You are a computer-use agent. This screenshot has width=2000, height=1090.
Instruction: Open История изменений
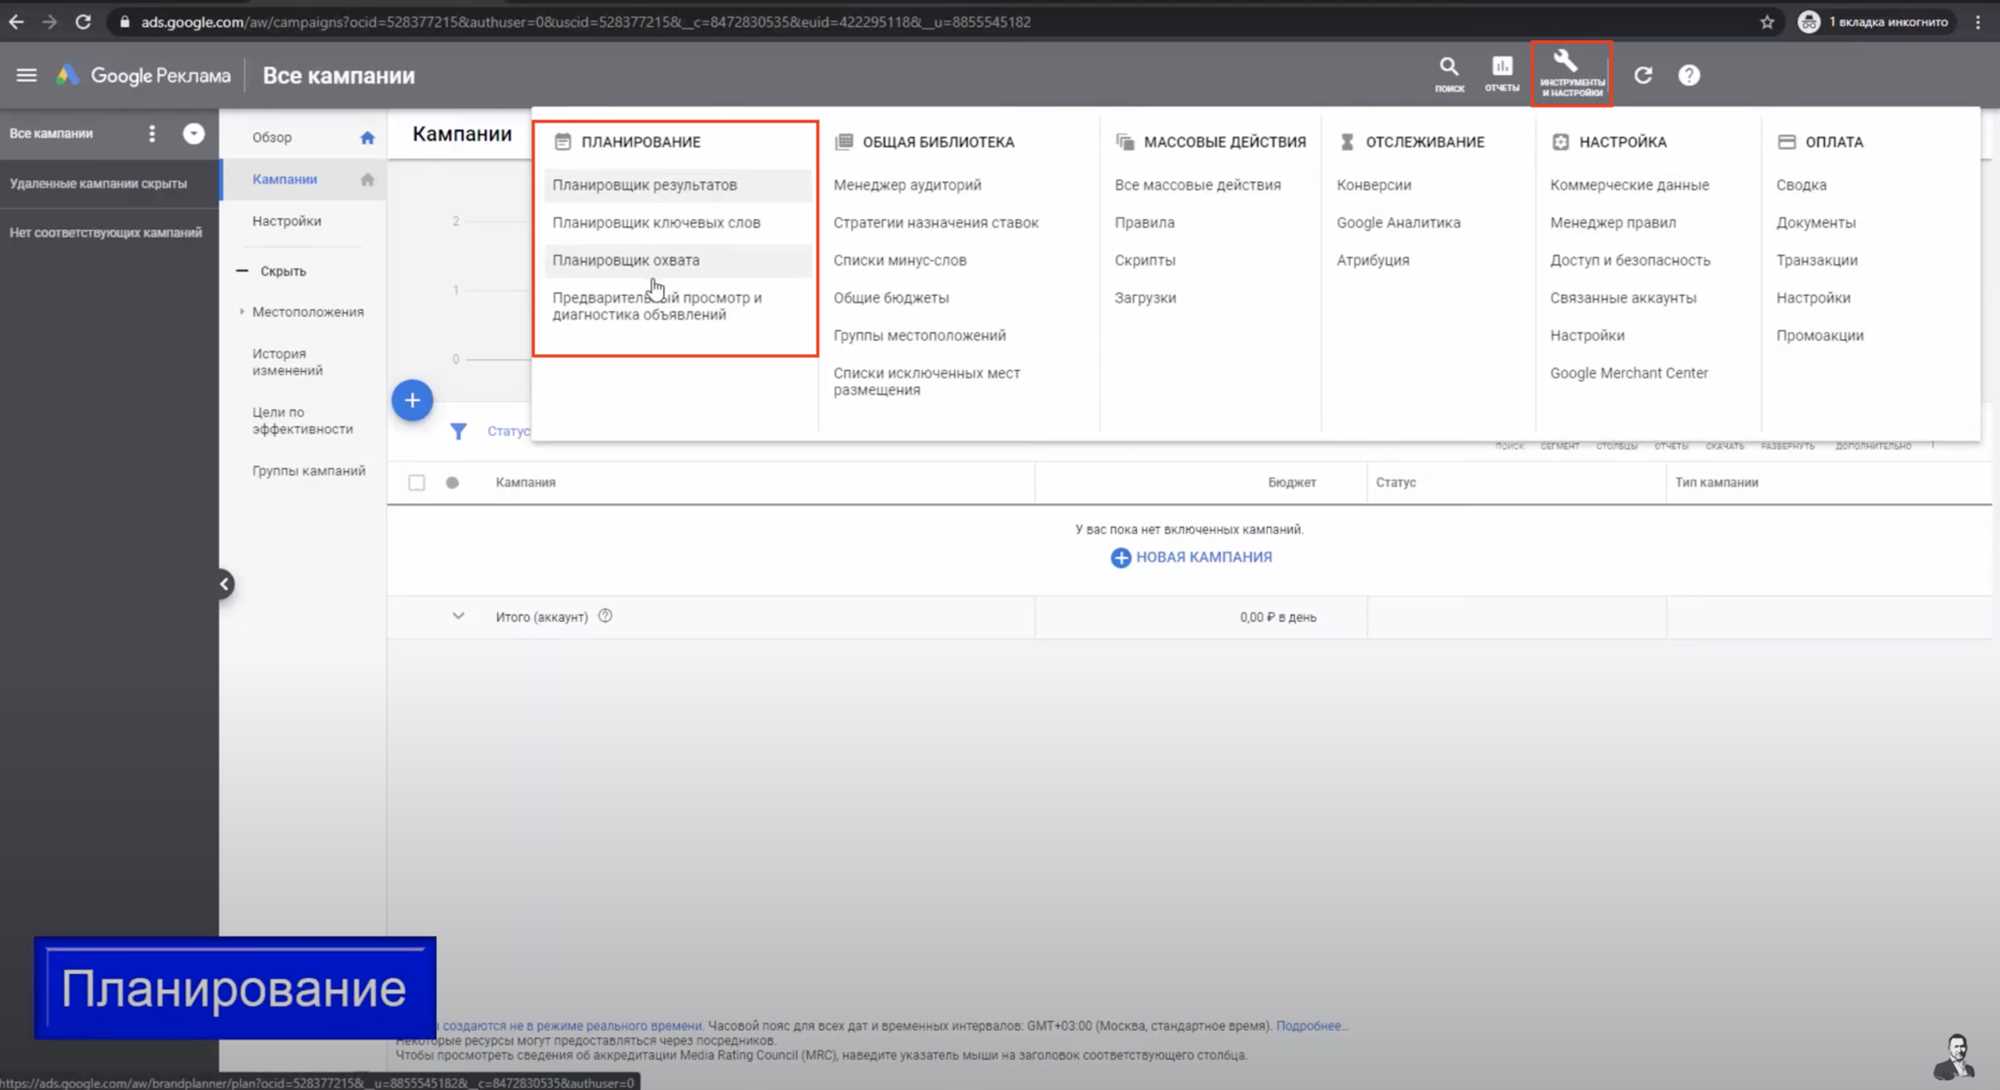[x=287, y=362]
